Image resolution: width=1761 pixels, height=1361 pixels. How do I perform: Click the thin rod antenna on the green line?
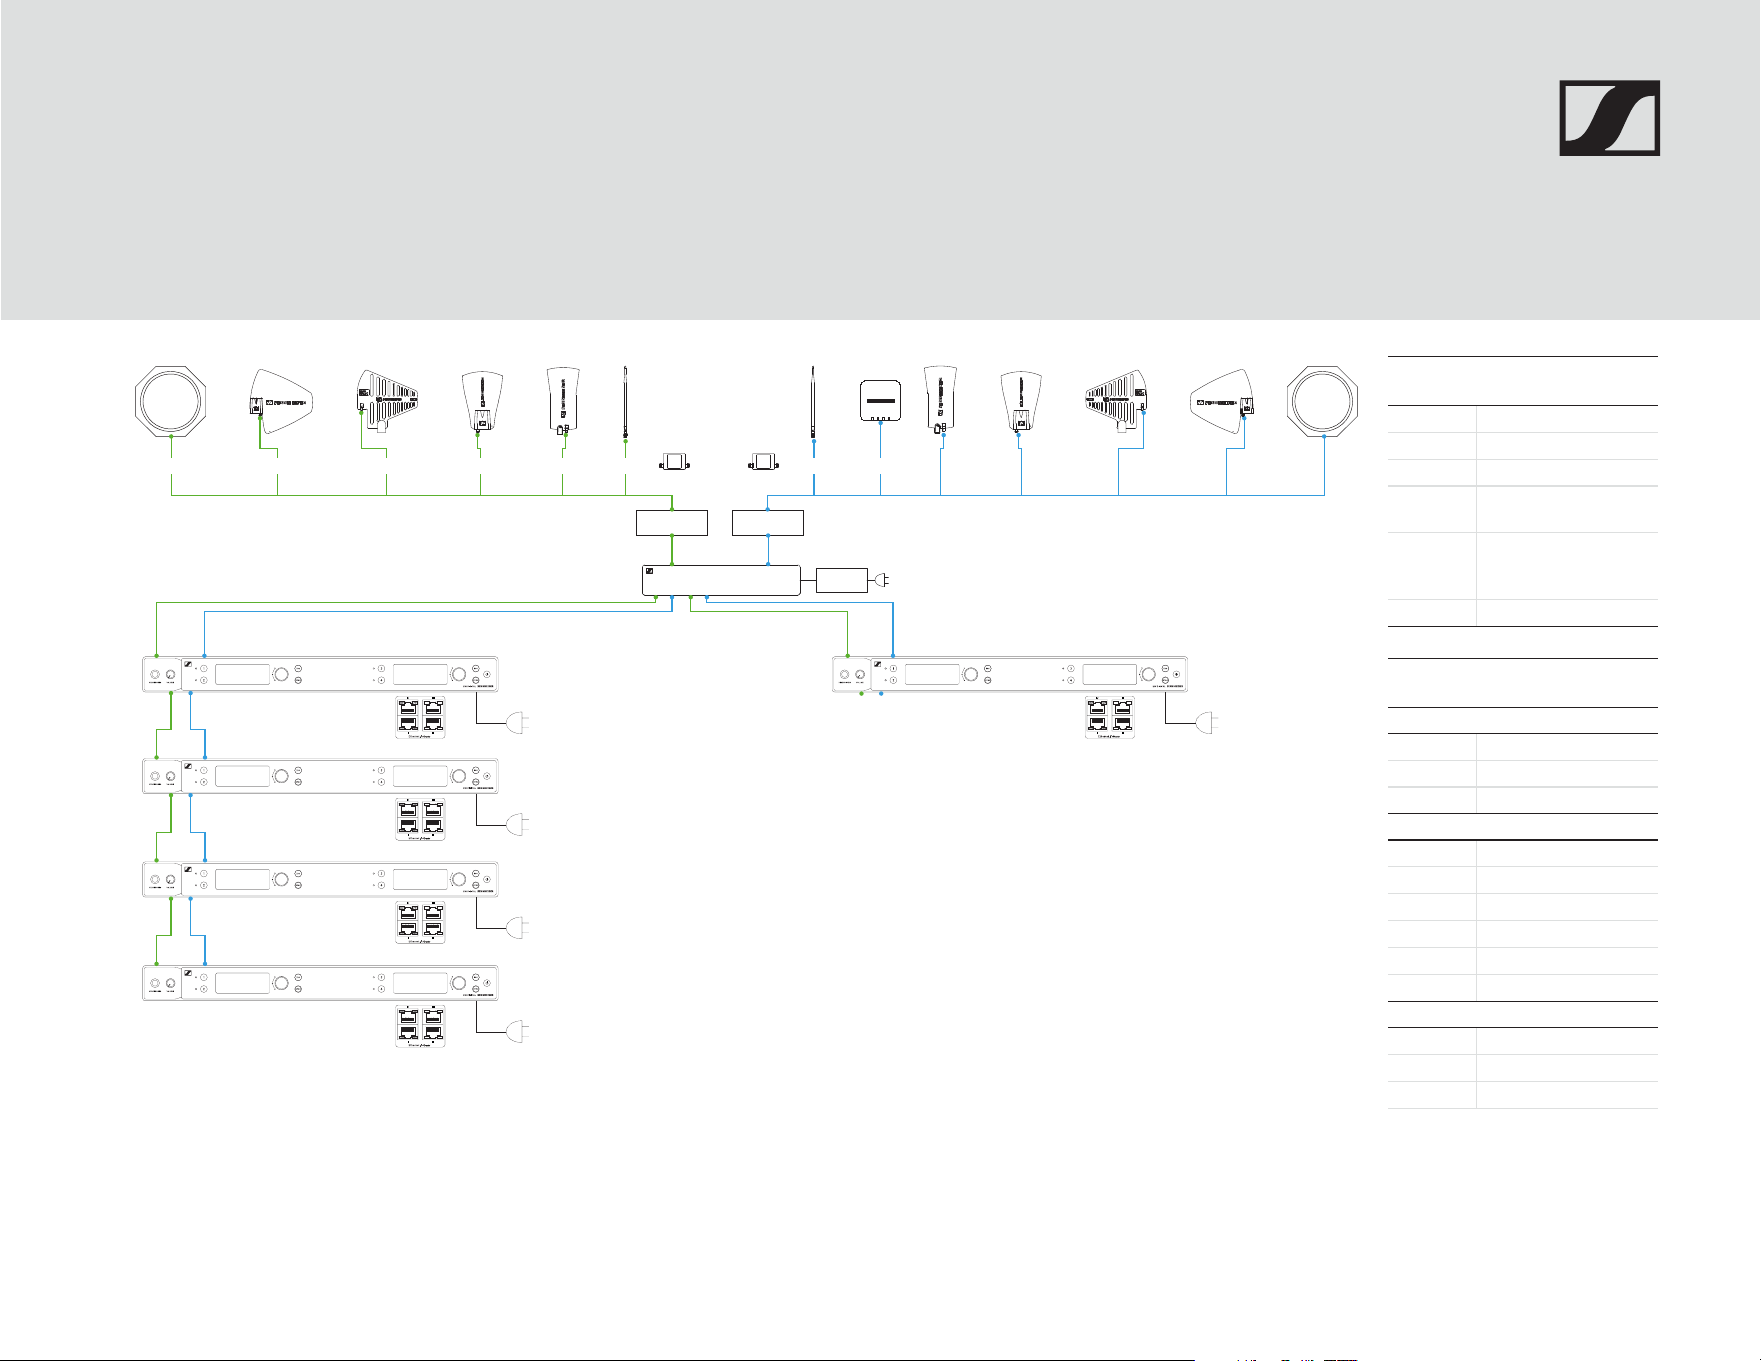pos(625,403)
